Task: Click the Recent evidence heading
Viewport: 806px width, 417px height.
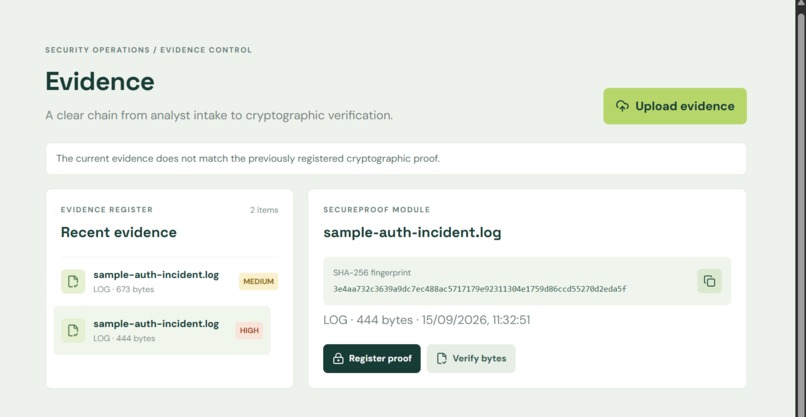Action: 119,232
